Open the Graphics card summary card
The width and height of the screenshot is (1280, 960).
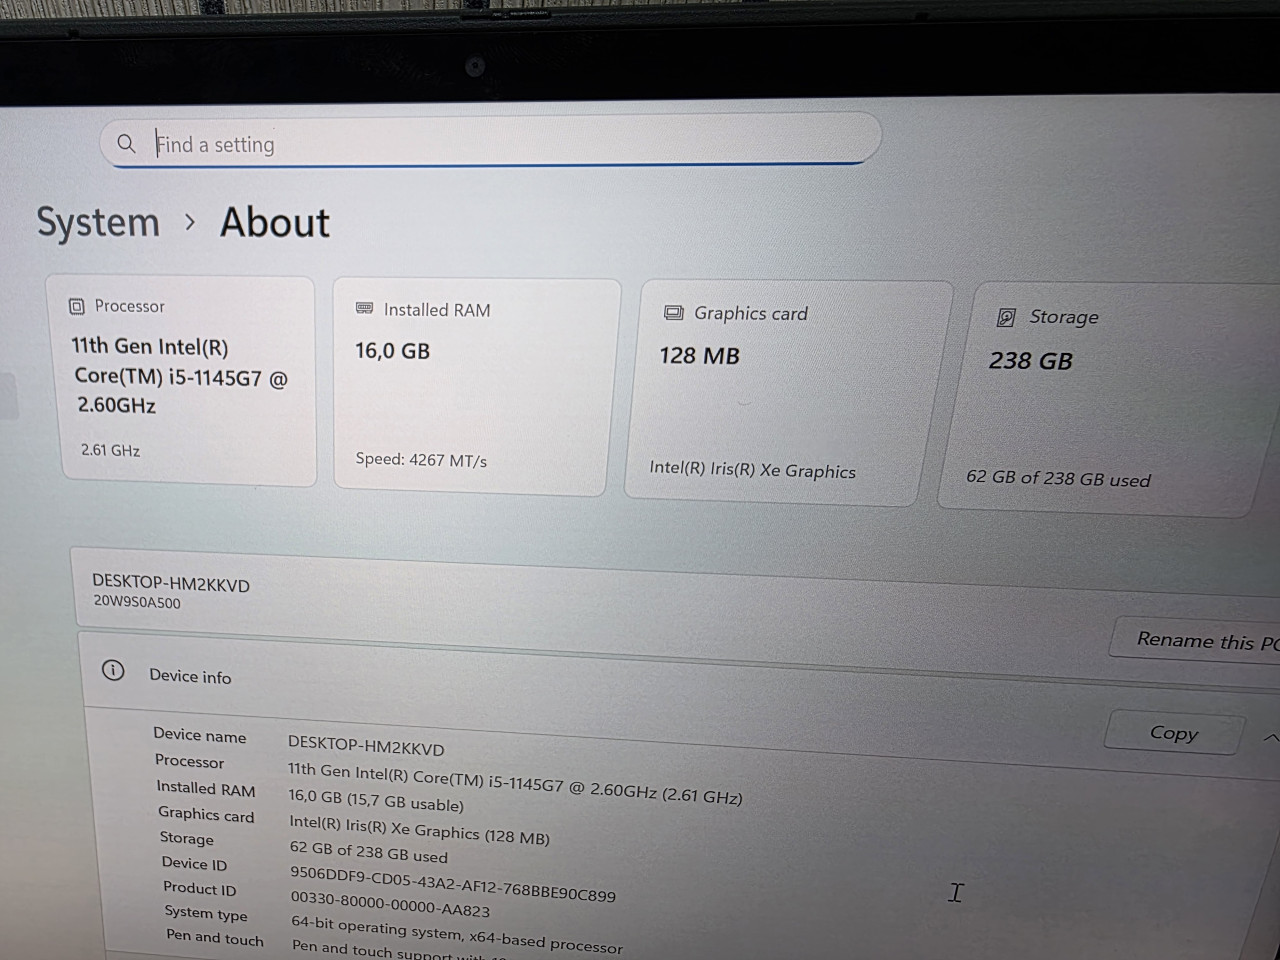coord(786,394)
